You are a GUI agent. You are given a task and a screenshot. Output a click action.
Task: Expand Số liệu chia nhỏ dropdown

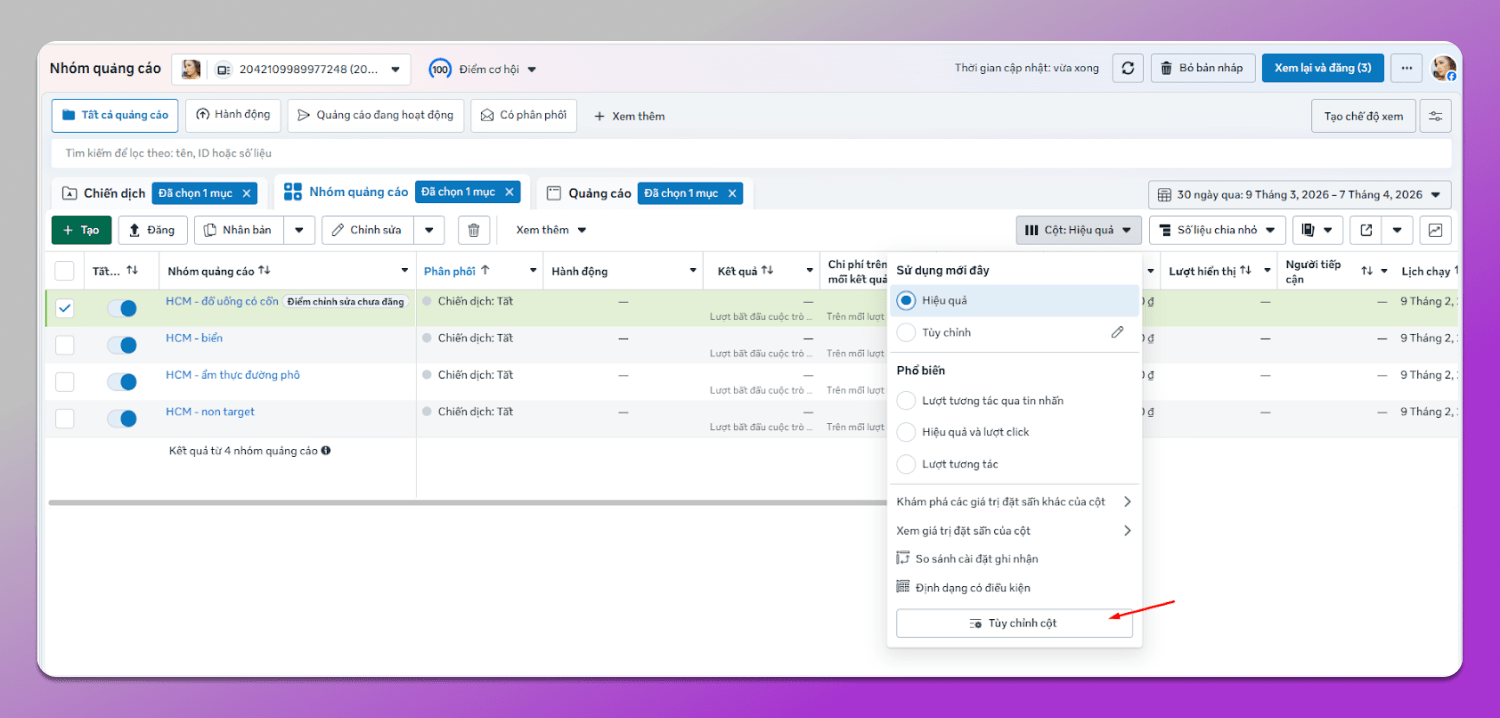pos(1217,230)
